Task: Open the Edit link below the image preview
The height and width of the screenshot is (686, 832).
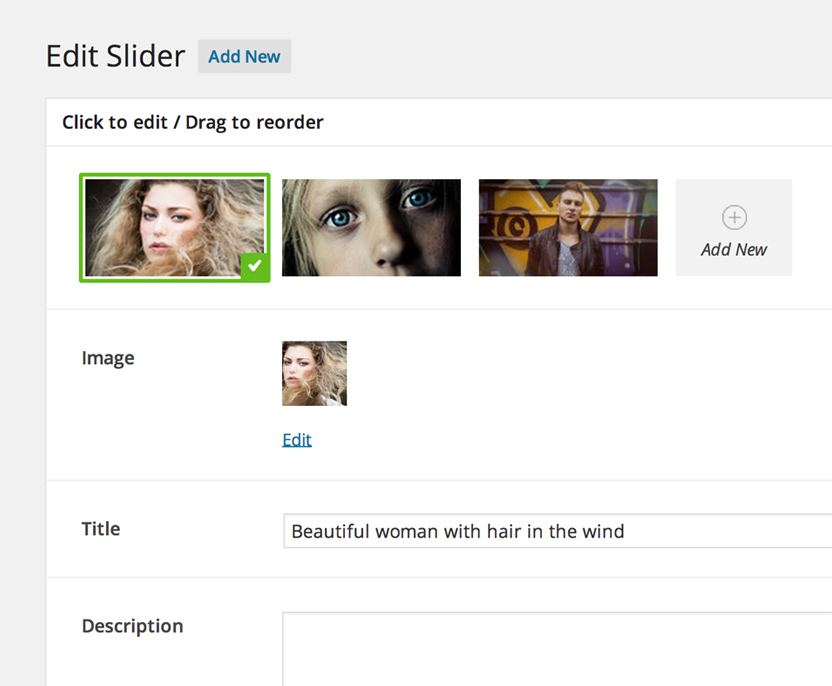Action: (x=296, y=439)
